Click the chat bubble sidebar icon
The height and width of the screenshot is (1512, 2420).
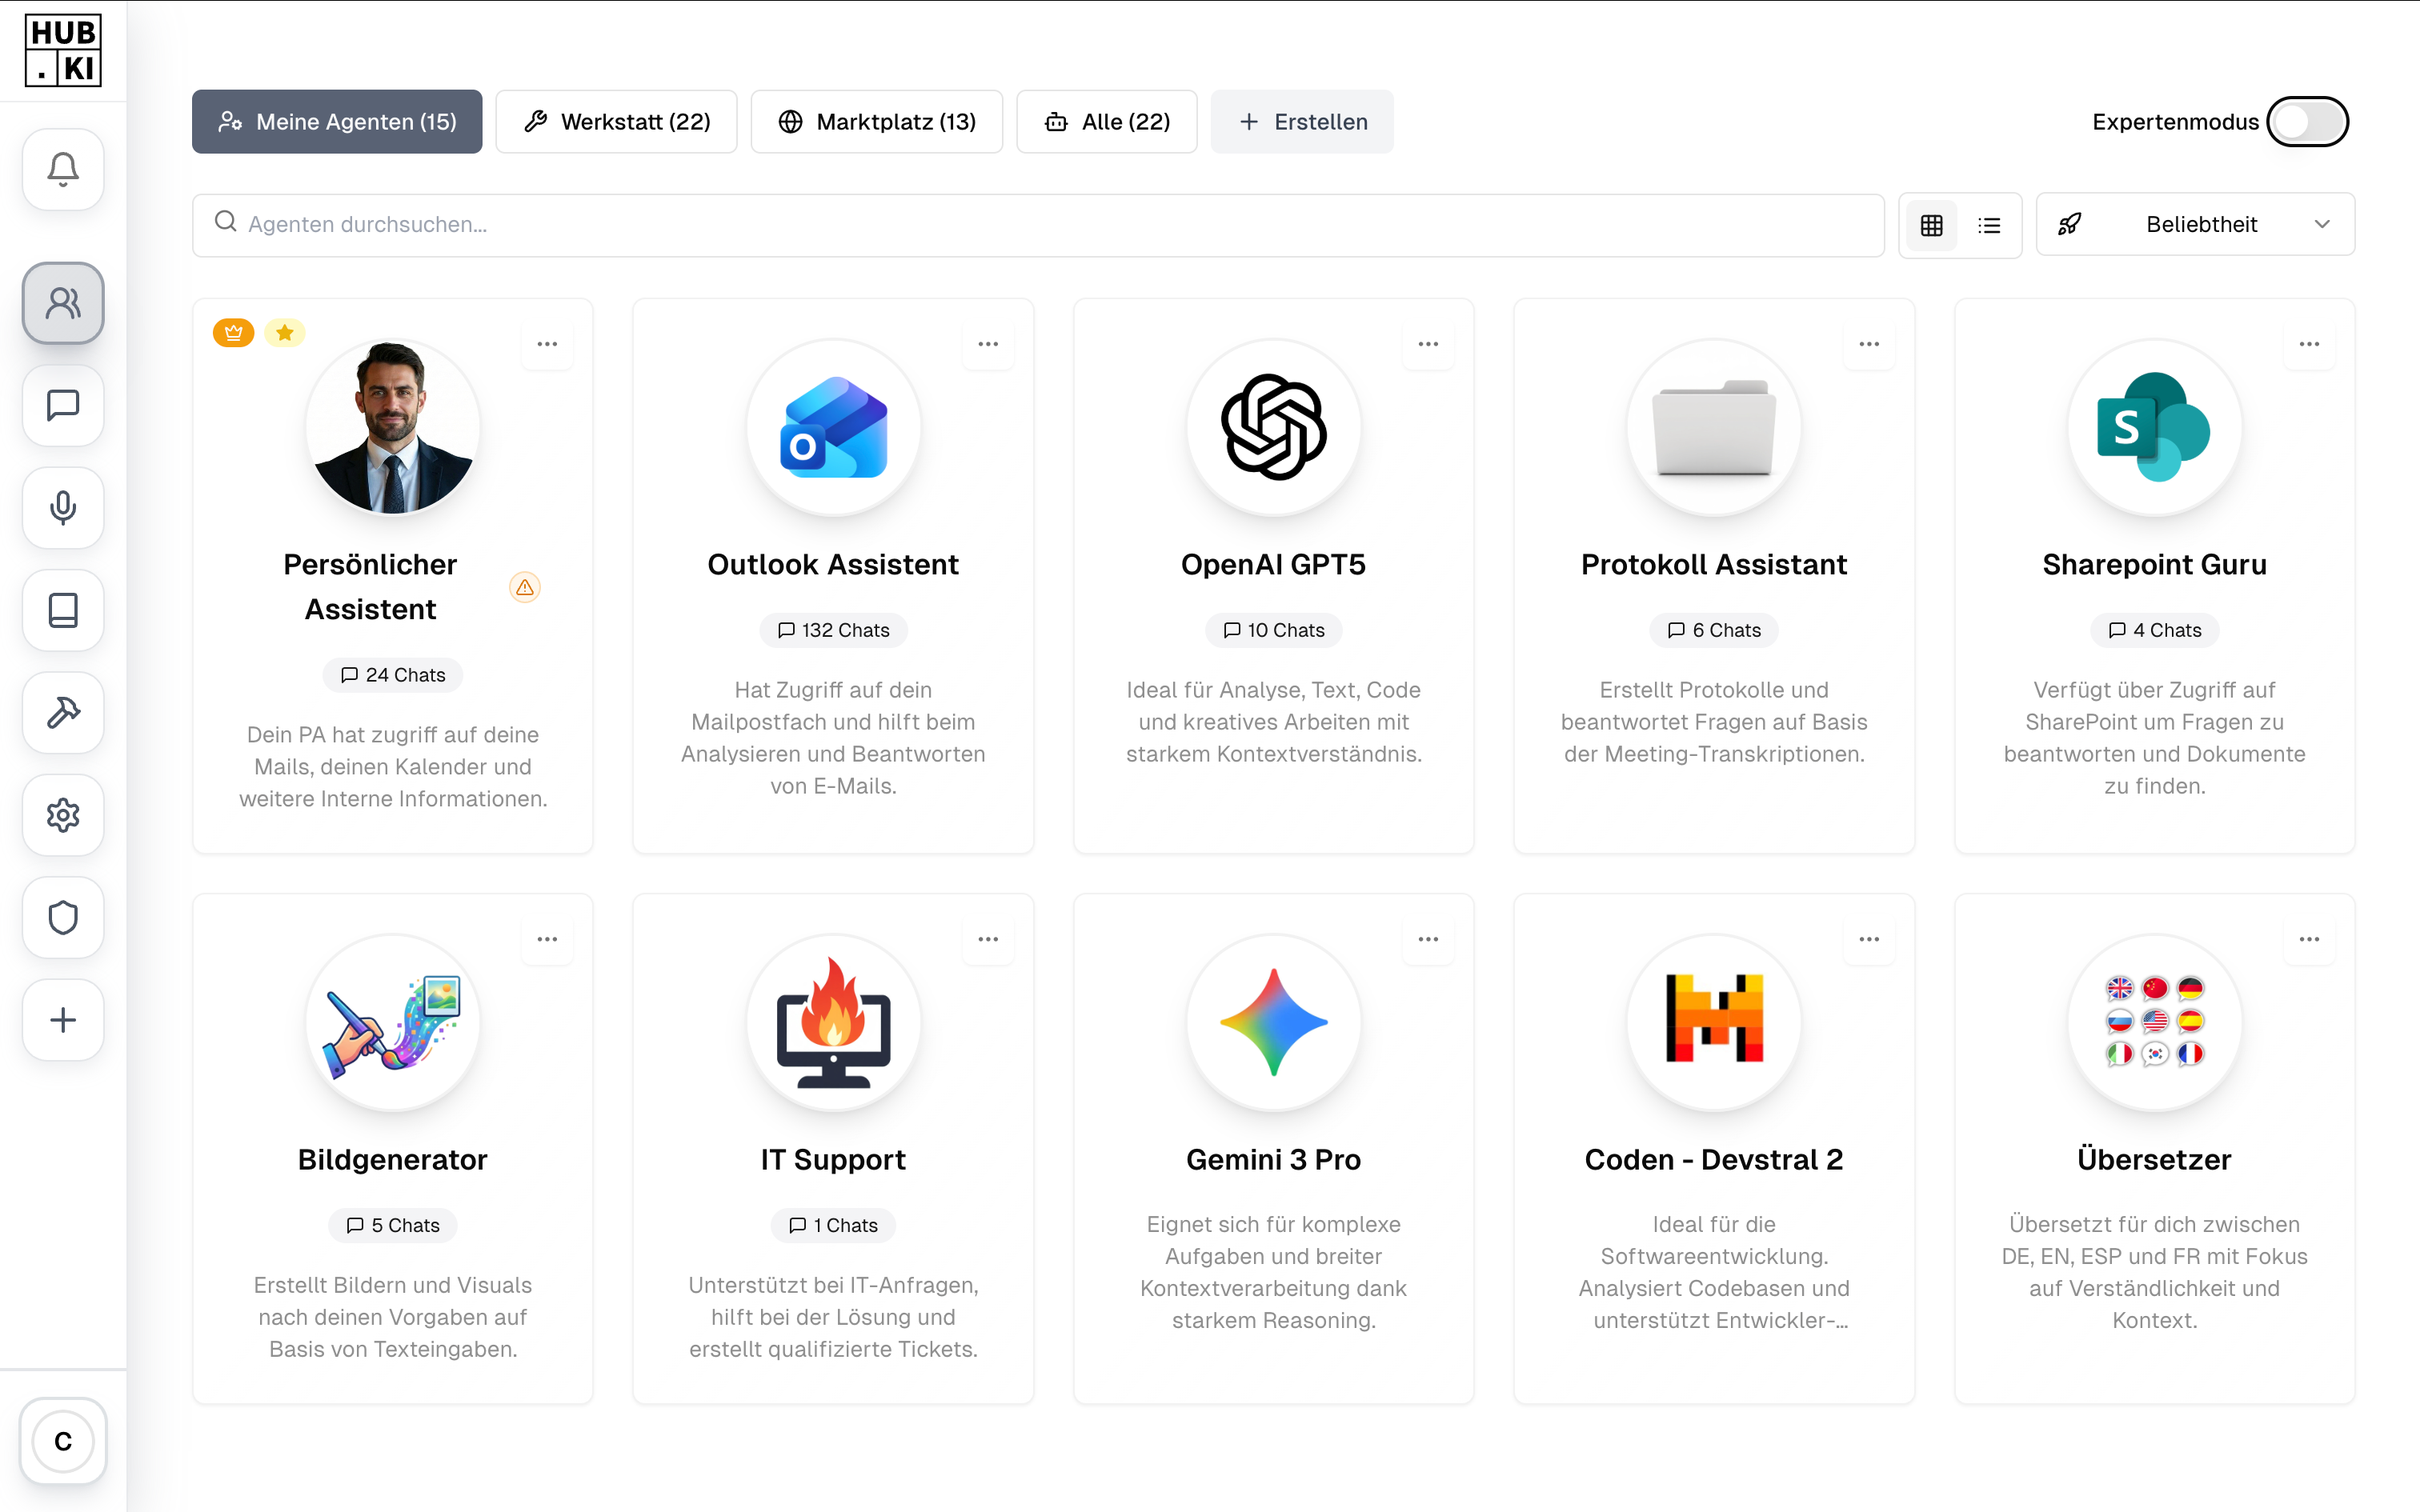click(63, 405)
